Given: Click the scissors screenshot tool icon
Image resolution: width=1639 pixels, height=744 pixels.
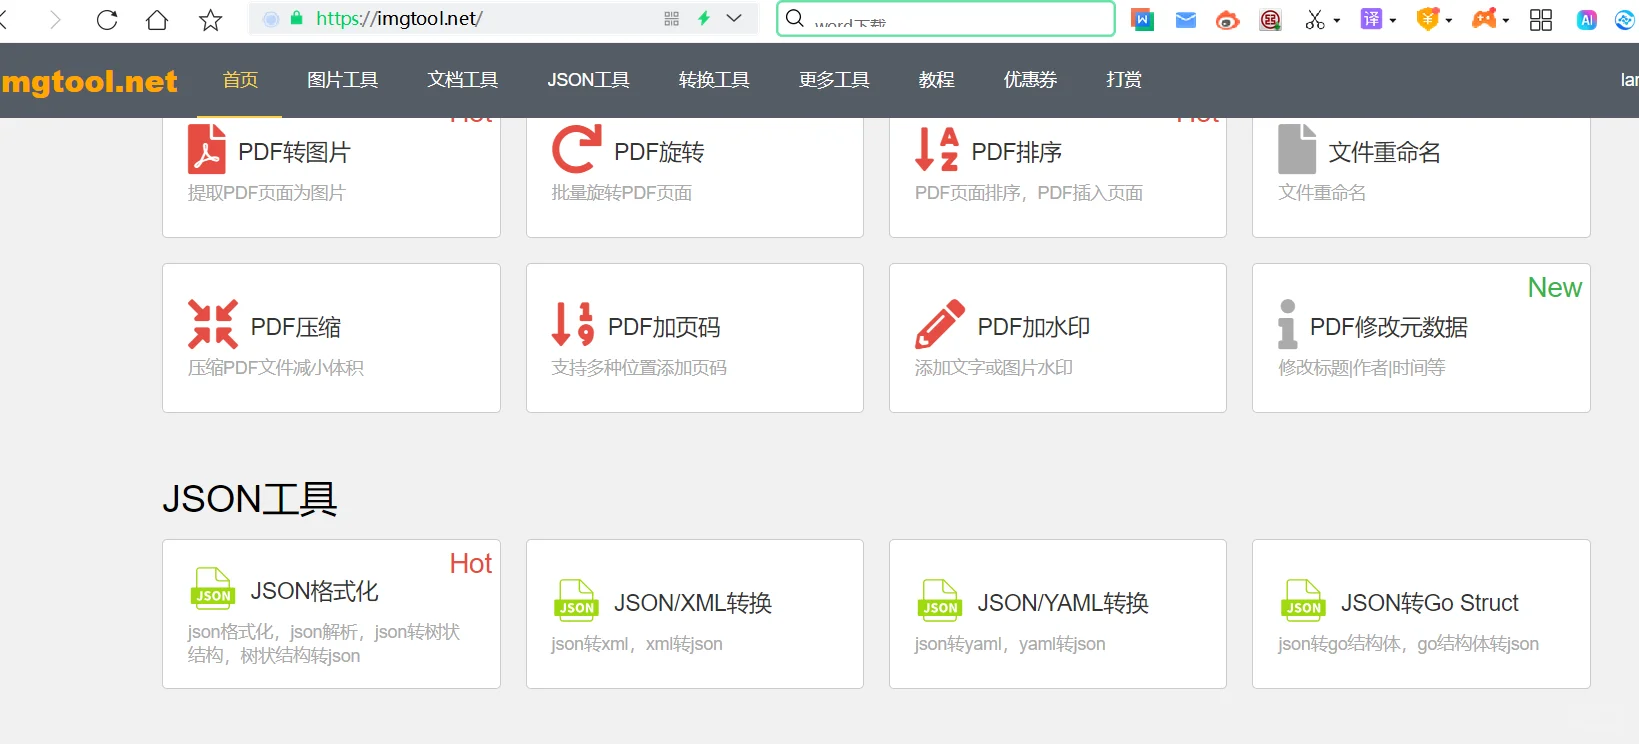Looking at the screenshot, I should [x=1315, y=19].
